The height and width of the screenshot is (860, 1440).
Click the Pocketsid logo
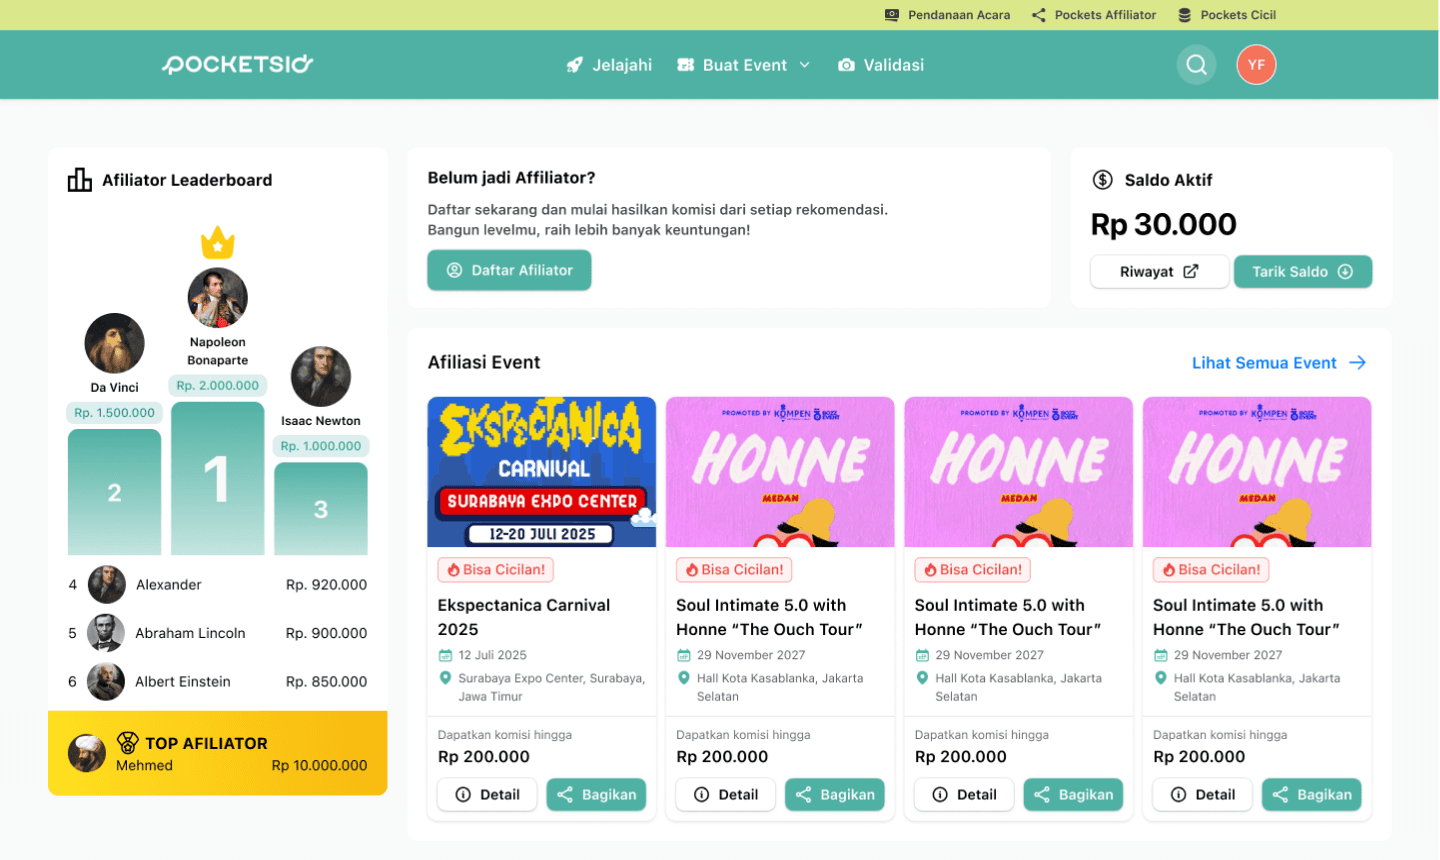238,64
